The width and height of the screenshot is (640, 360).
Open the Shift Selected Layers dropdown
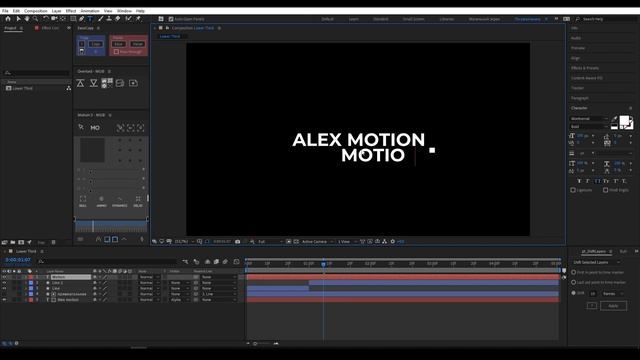pos(596,262)
